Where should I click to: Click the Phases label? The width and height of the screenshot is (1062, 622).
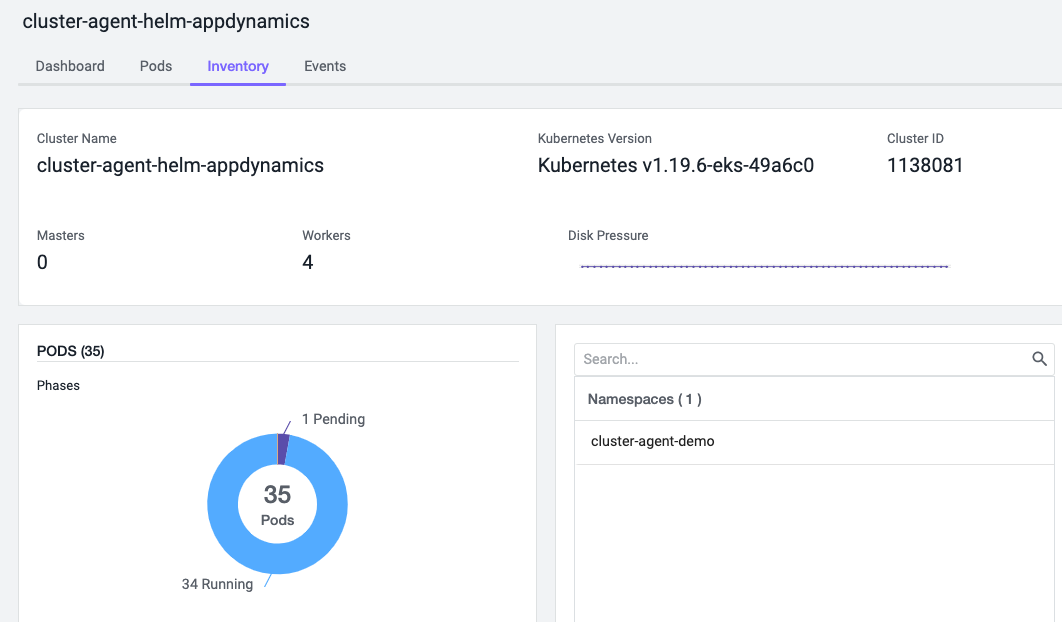tap(58, 386)
